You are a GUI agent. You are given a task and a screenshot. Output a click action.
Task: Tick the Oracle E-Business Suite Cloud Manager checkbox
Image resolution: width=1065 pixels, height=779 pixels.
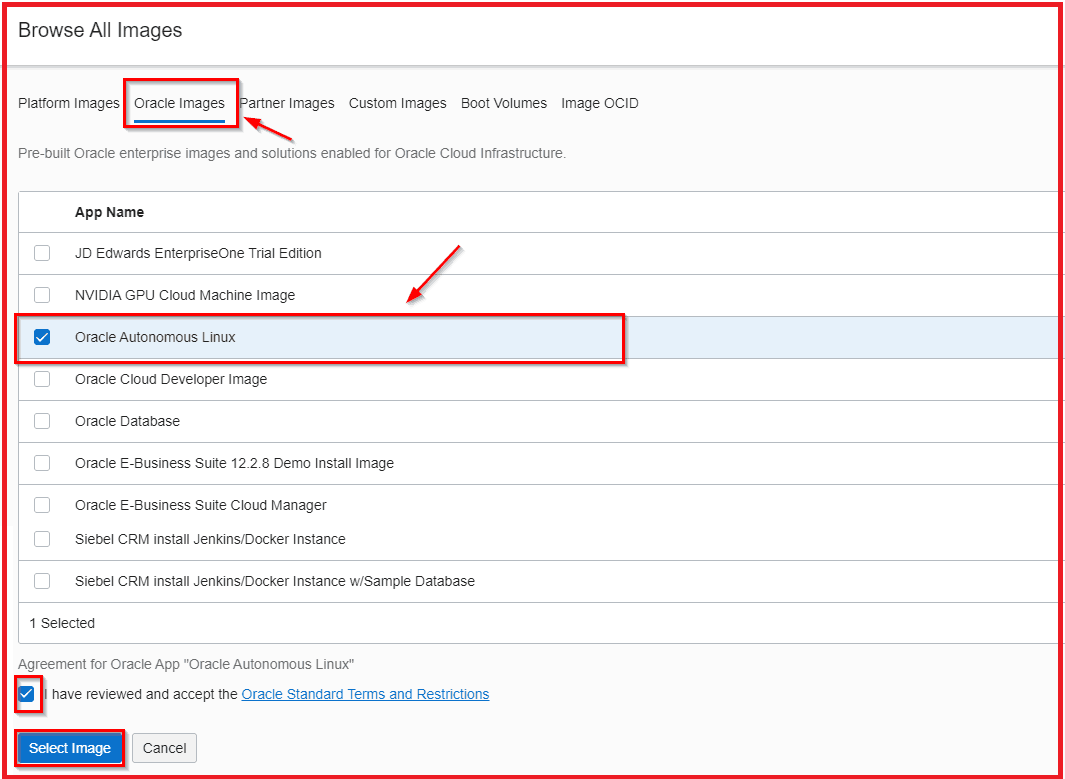point(42,505)
